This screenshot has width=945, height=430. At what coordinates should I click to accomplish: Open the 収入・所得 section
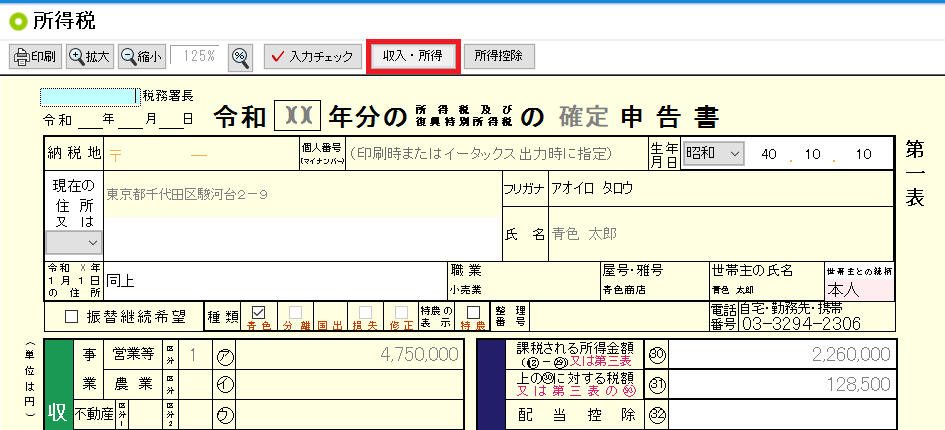pos(413,57)
